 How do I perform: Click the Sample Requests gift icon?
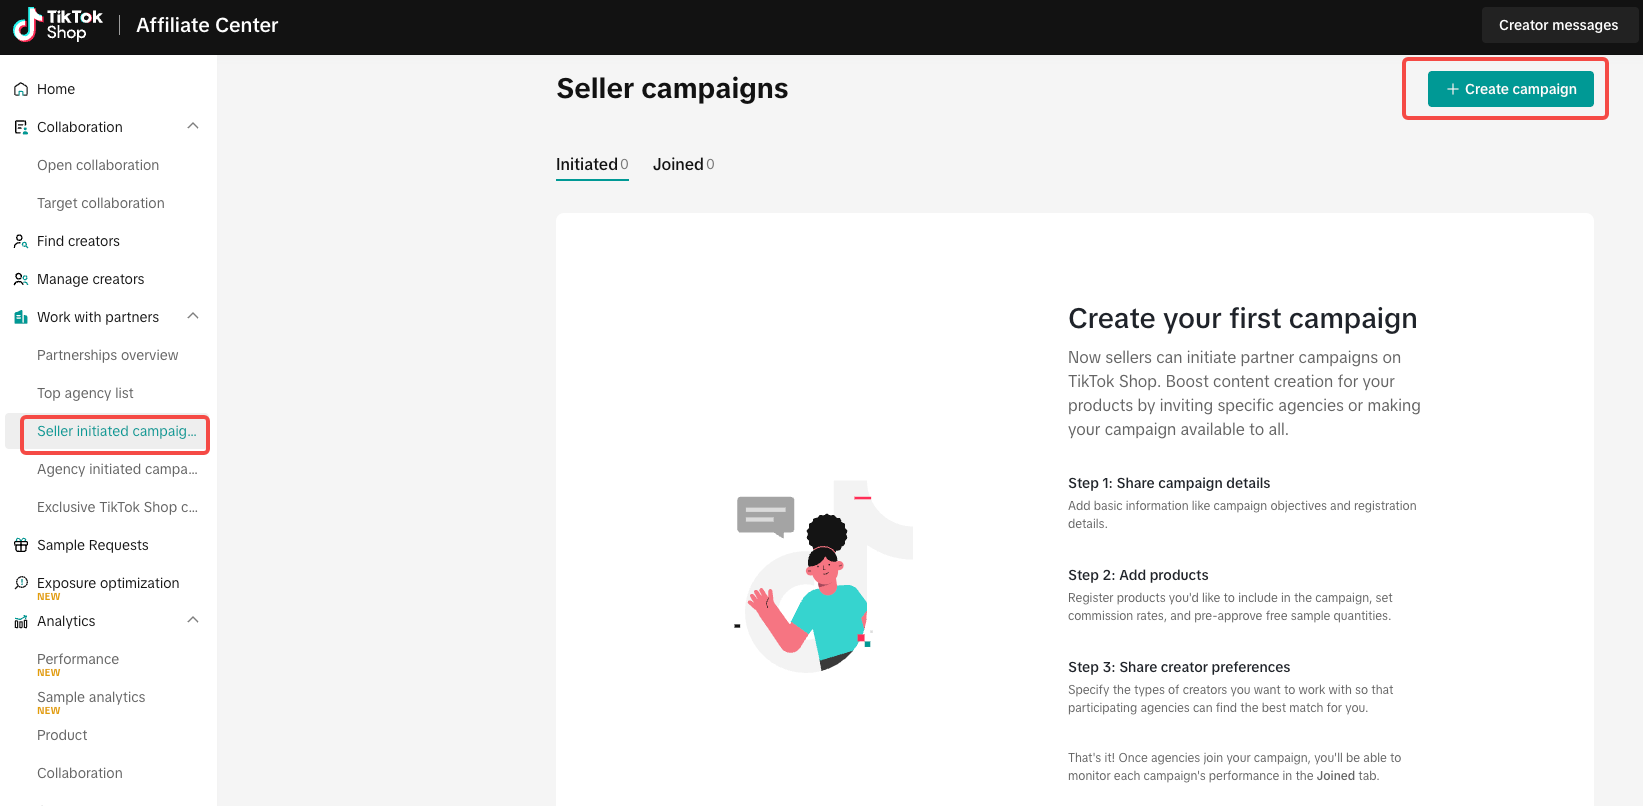(21, 545)
